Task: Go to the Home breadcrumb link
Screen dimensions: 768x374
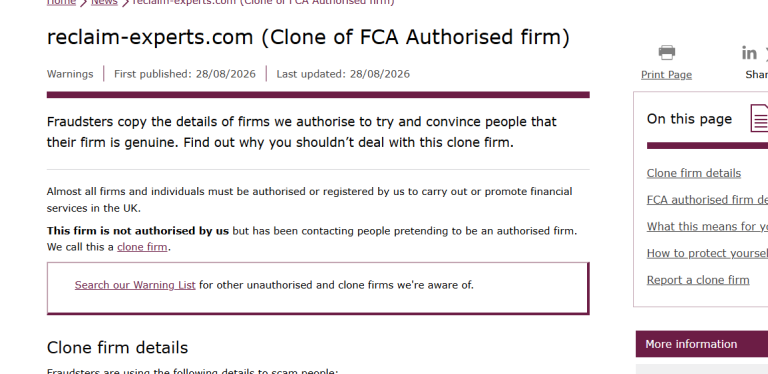Action: [x=61, y=2]
